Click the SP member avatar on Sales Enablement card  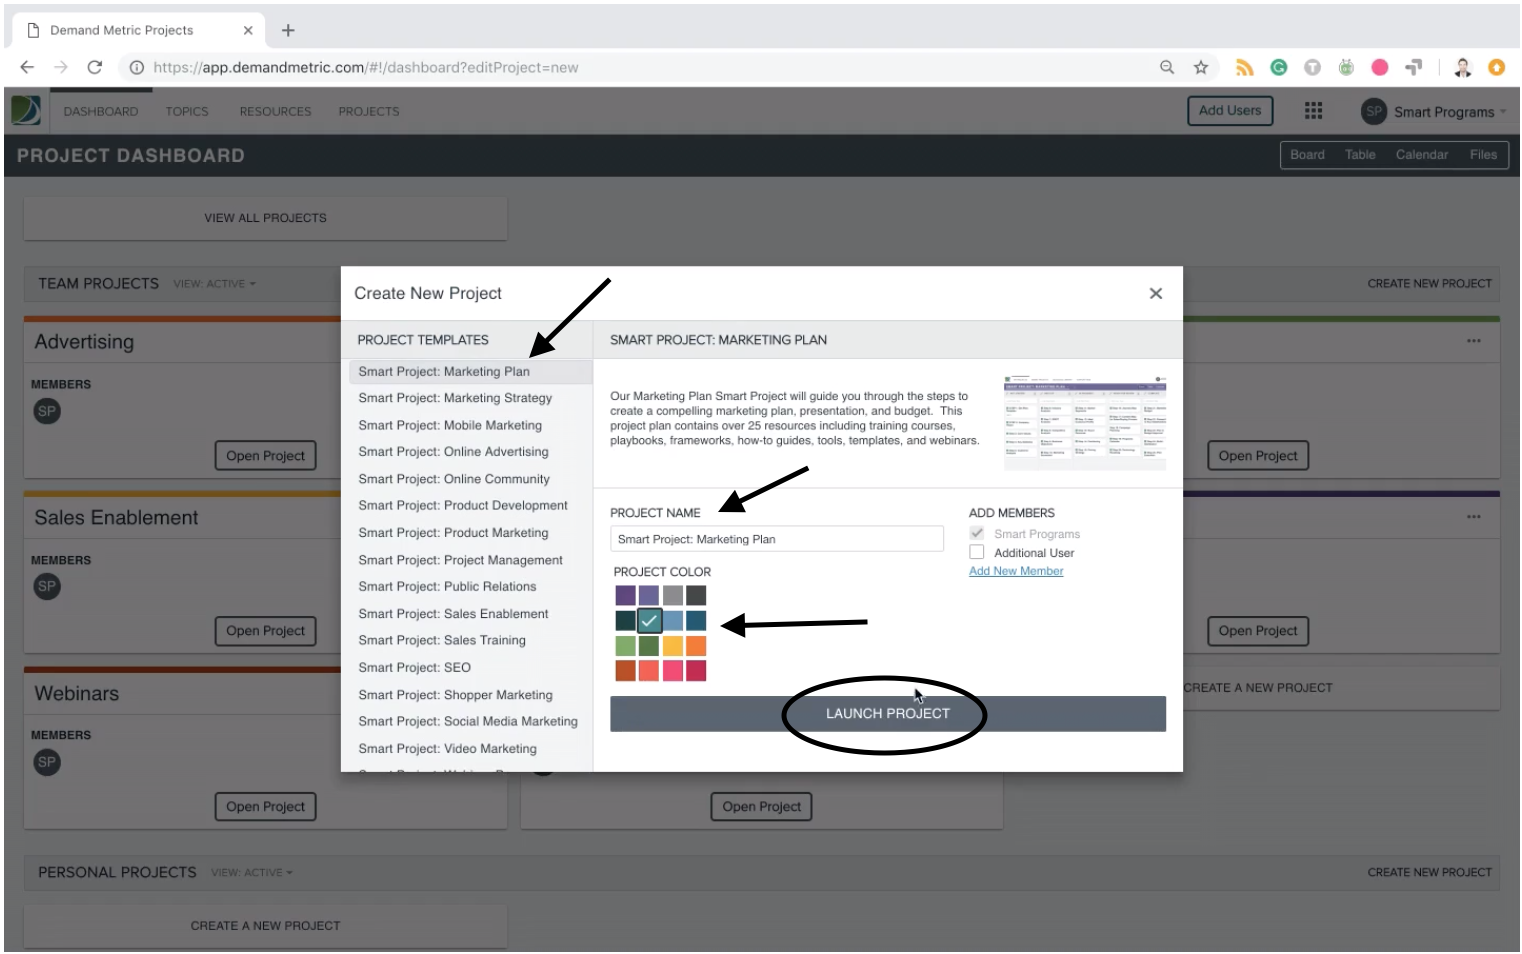click(47, 586)
